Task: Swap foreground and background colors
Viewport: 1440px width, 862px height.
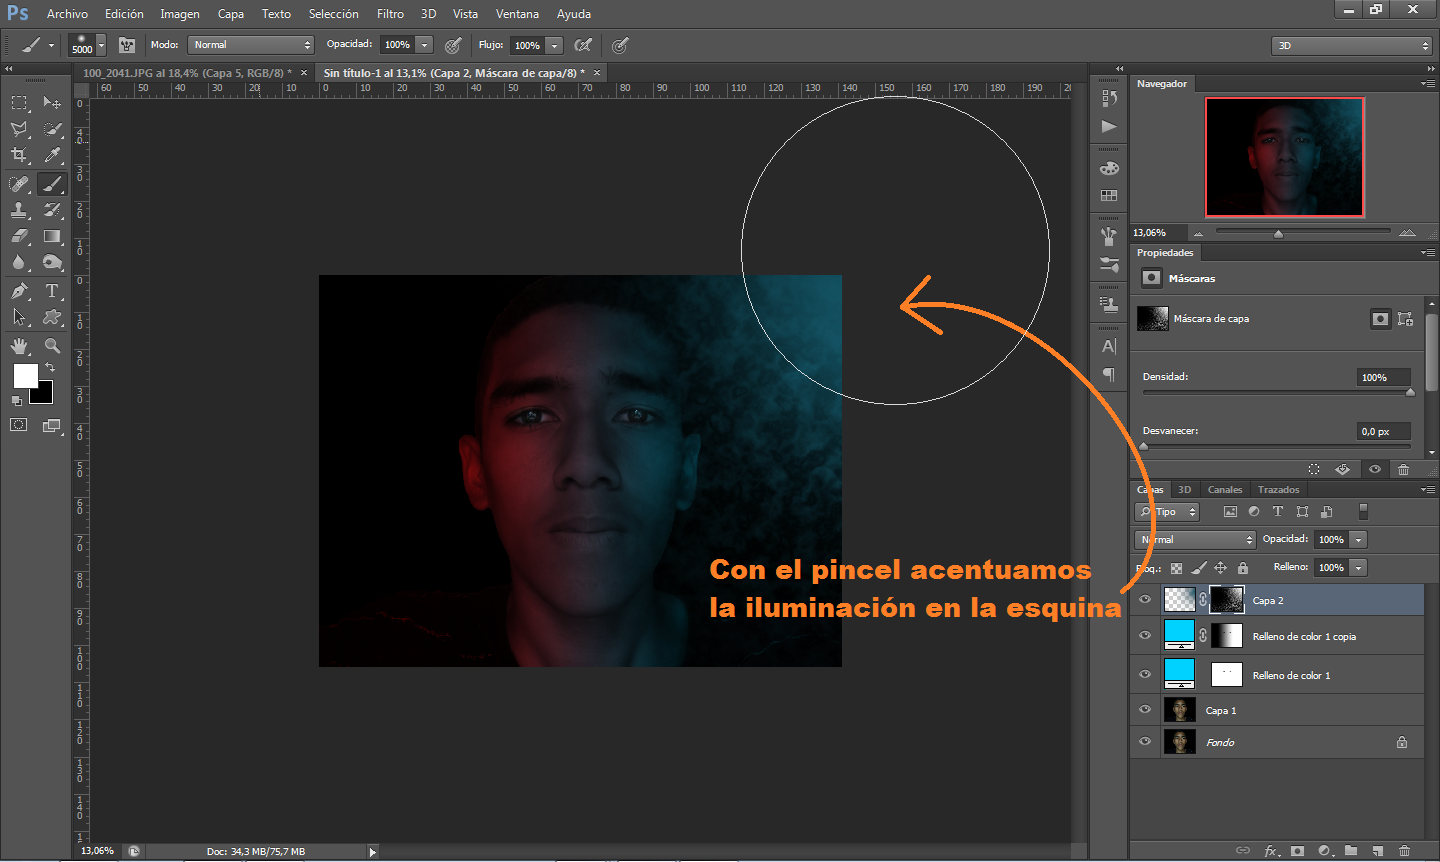Action: tap(50, 367)
